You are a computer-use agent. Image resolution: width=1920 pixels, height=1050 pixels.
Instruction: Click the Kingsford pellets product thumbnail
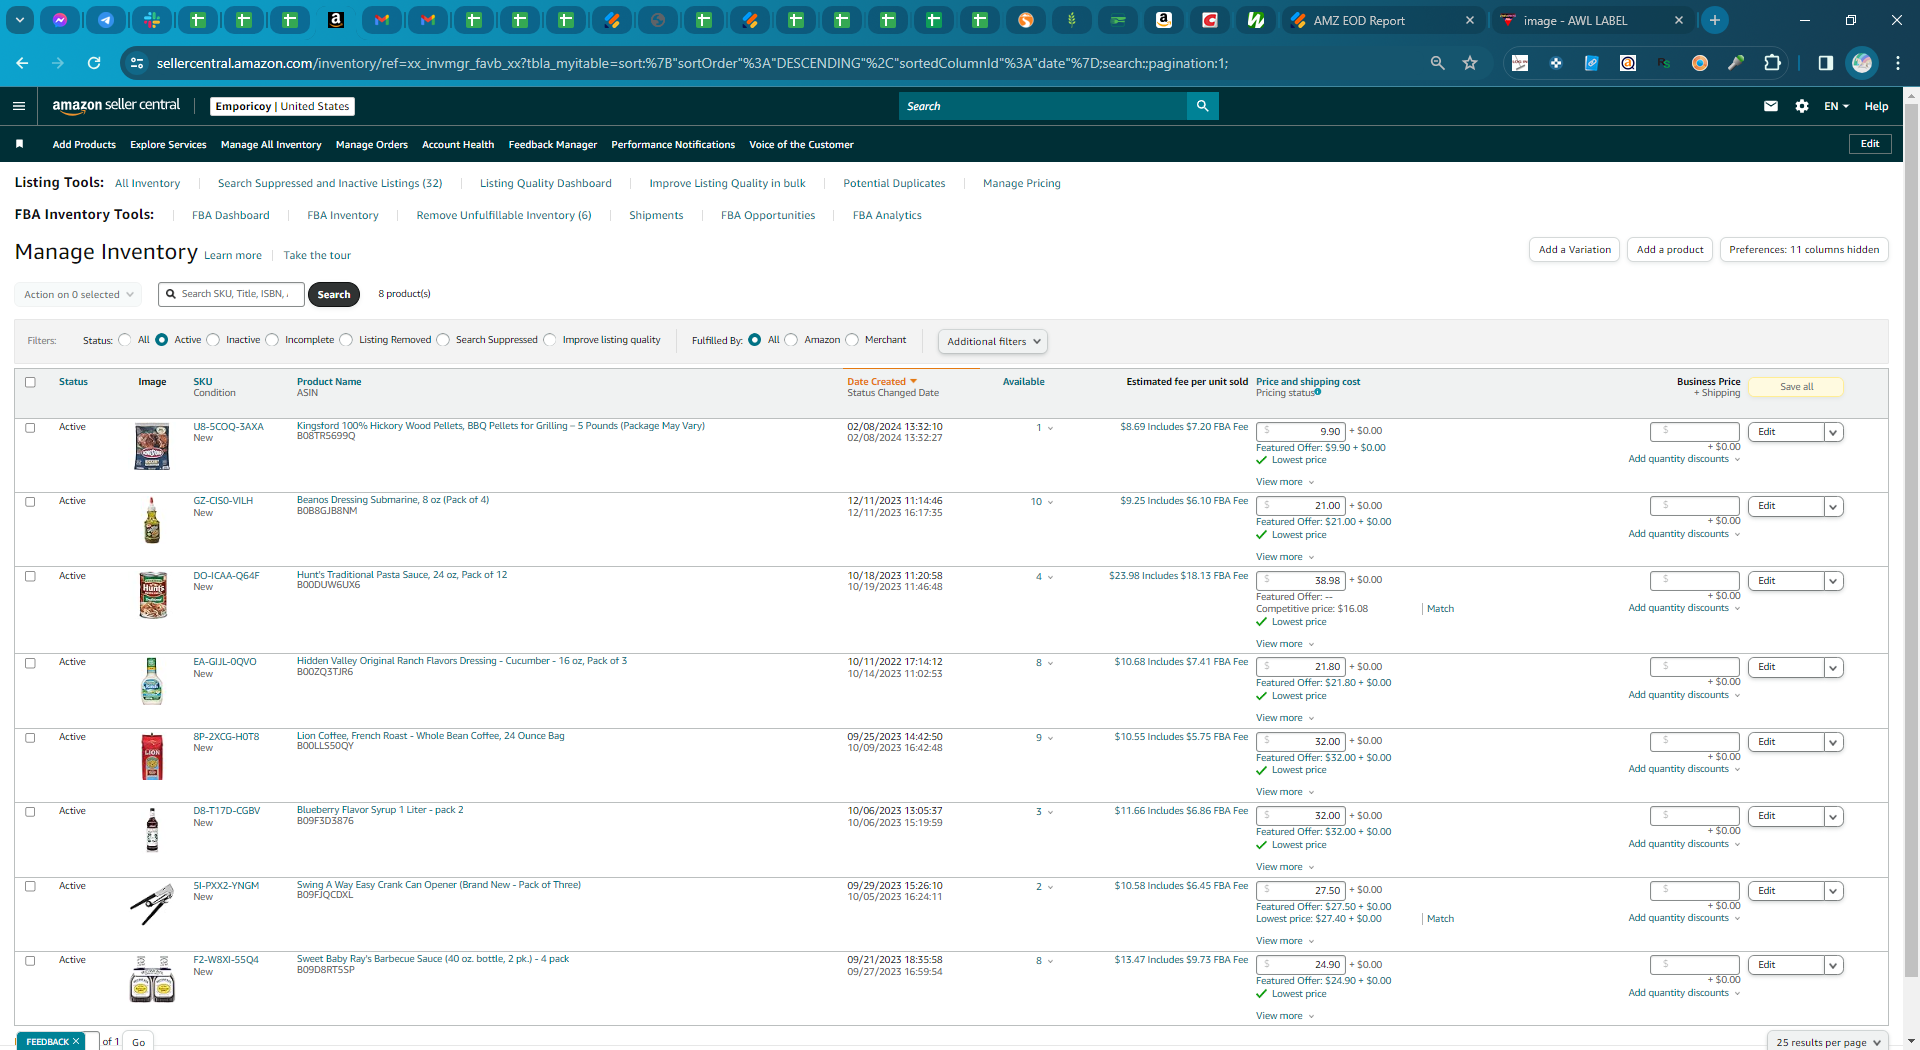click(152, 447)
